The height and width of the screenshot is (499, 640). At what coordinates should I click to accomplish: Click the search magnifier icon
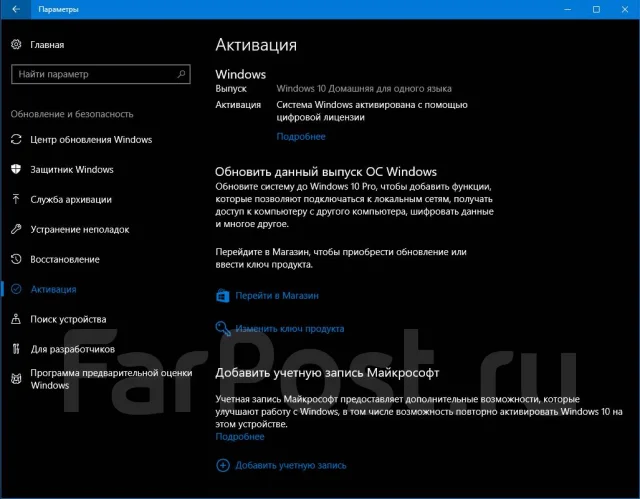coord(181,74)
